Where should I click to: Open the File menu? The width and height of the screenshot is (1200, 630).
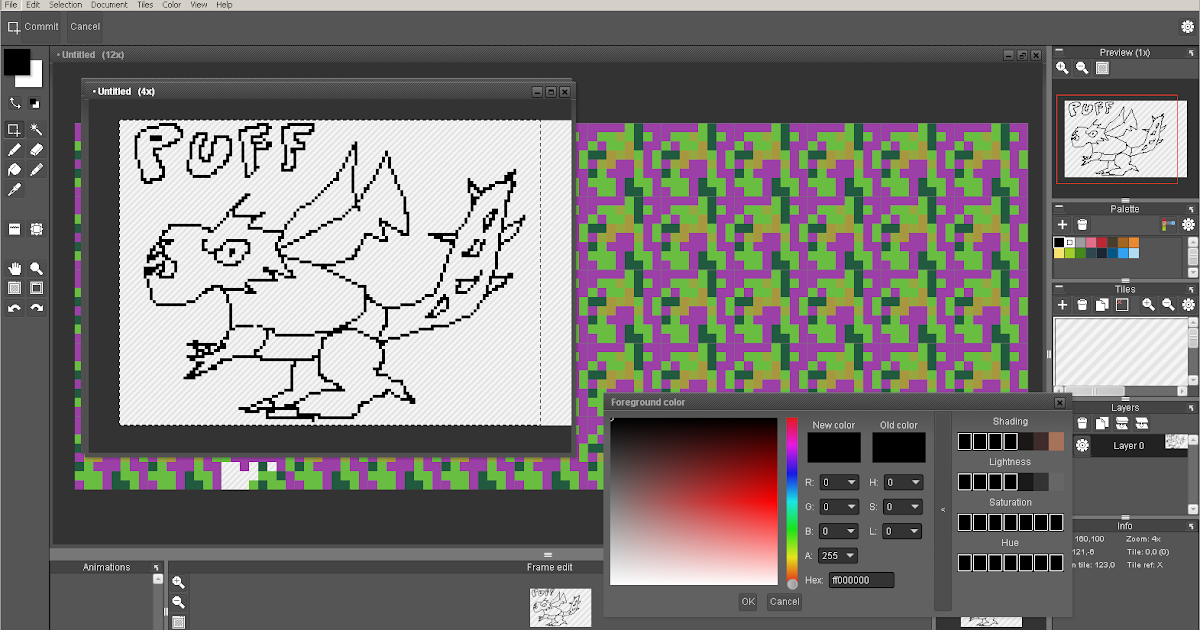click(x=11, y=5)
